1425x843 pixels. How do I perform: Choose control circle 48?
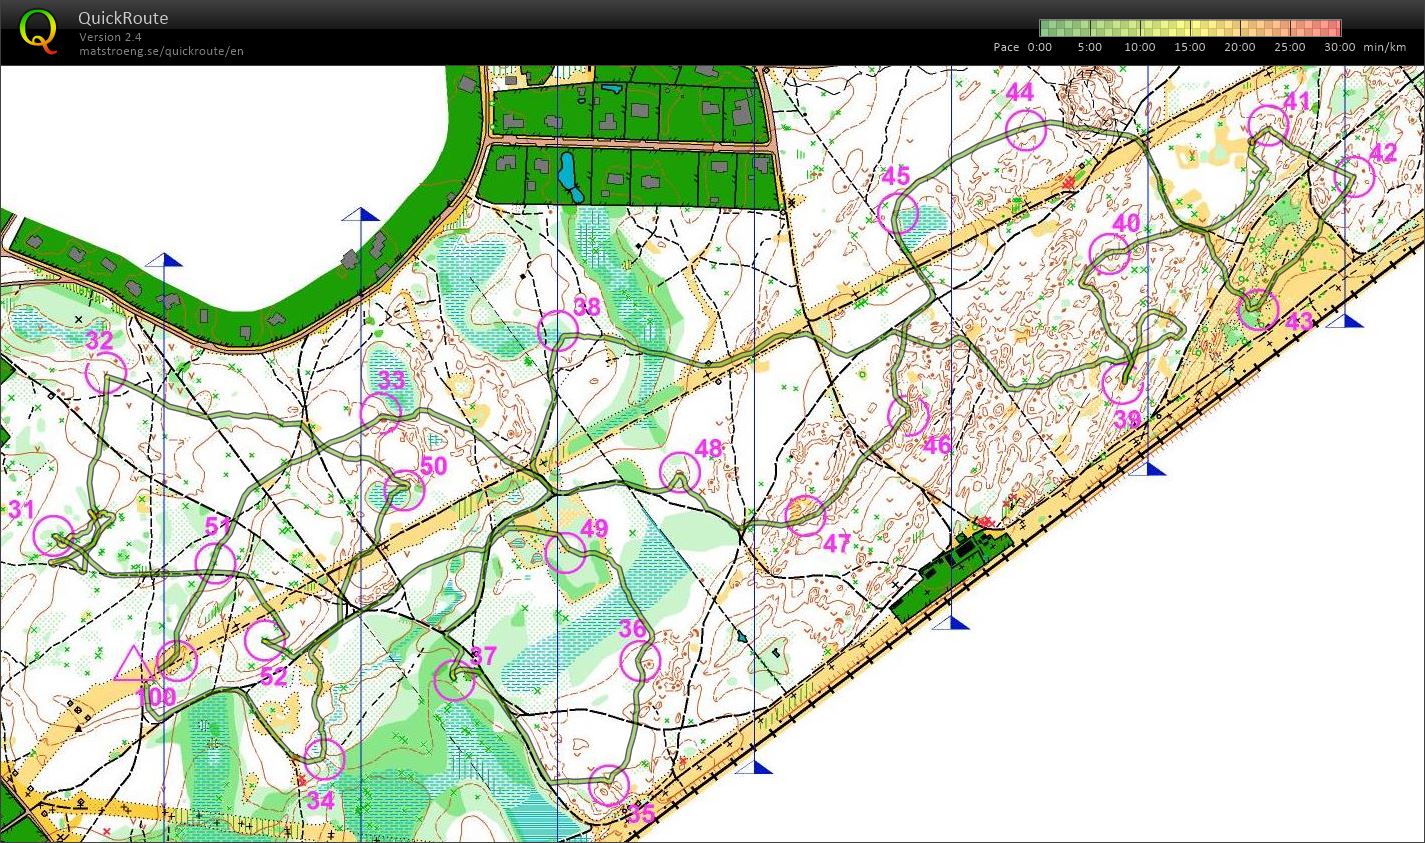coord(680,472)
